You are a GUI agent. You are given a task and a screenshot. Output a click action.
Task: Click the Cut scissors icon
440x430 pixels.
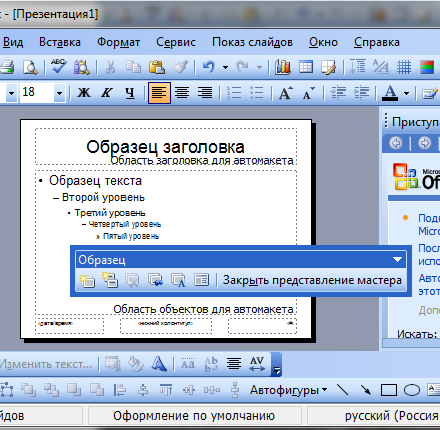pos(110,67)
